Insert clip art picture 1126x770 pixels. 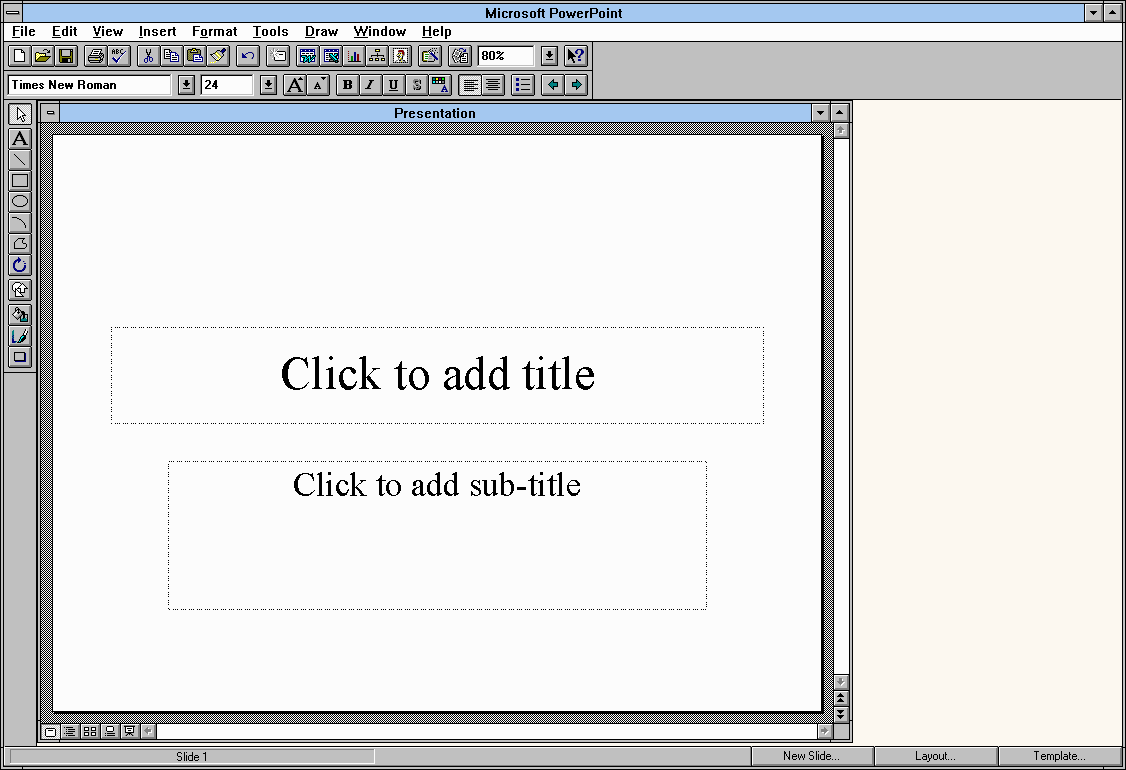(401, 55)
